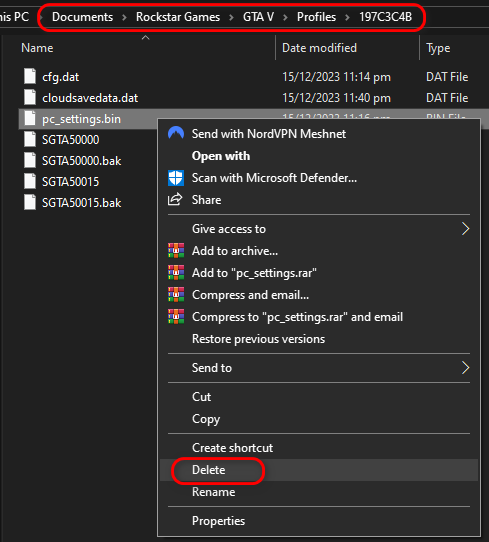Select Share in the context menu
Image resolution: width=489 pixels, height=542 pixels.
pyautogui.click(x=319, y=200)
